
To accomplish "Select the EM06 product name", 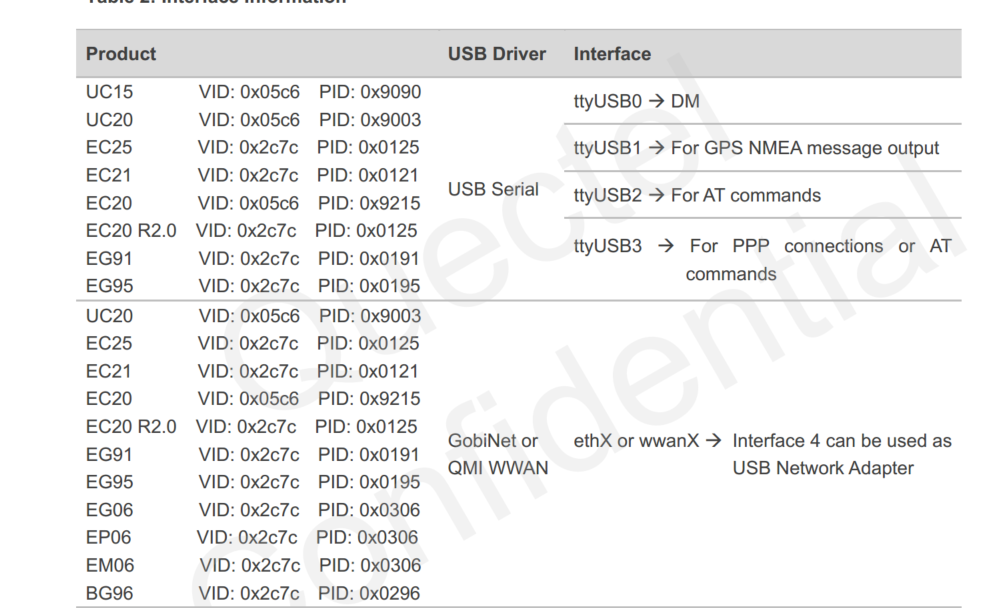I will (x=110, y=566).
